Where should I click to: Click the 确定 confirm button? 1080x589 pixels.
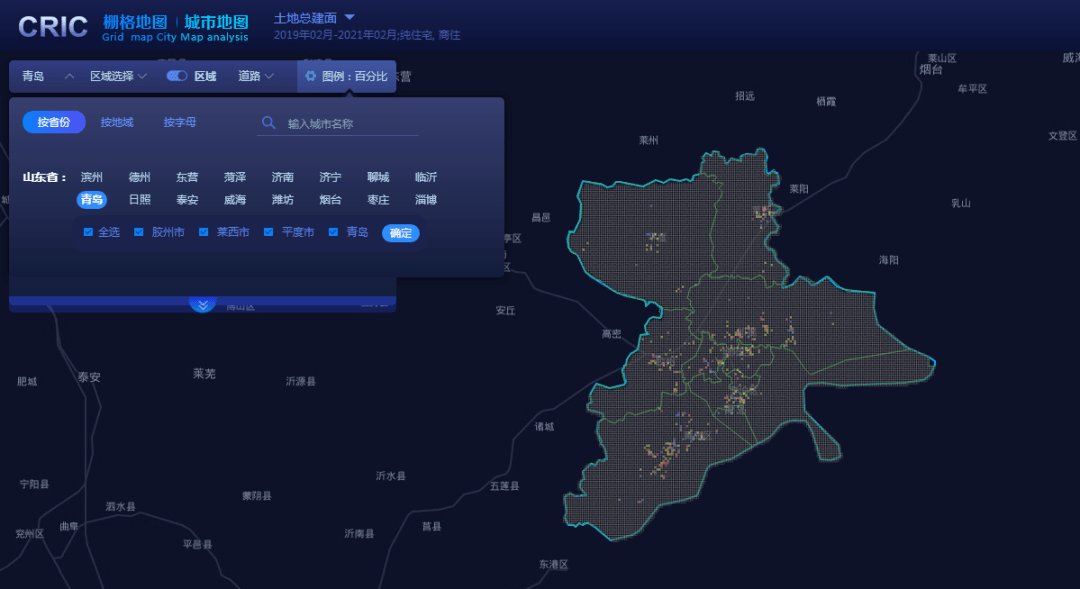pos(401,232)
